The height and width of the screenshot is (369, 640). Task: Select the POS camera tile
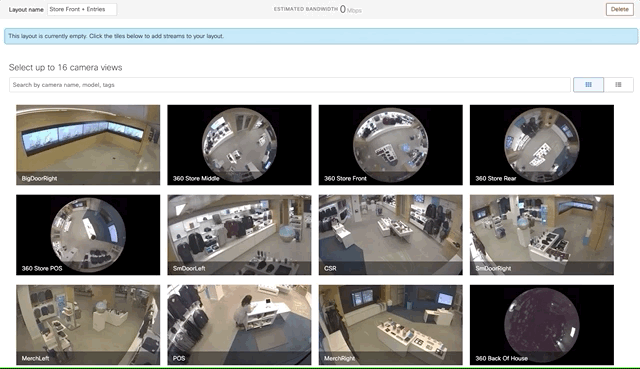(239, 325)
